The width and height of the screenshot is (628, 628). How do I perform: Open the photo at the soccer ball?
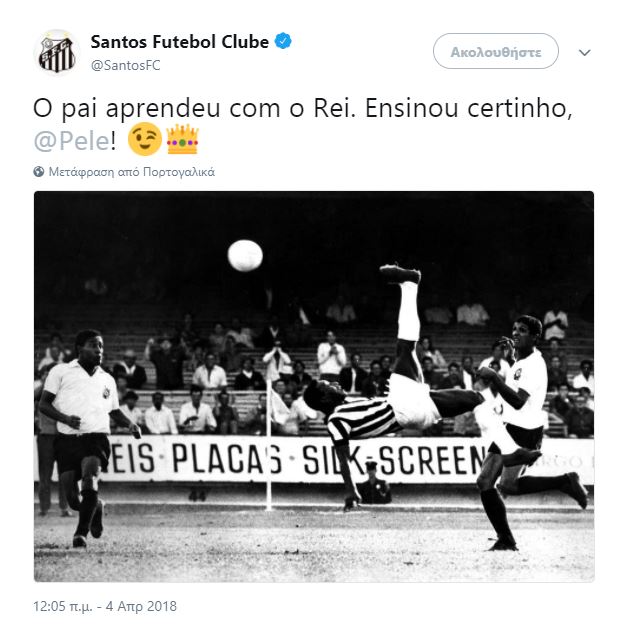(245, 256)
